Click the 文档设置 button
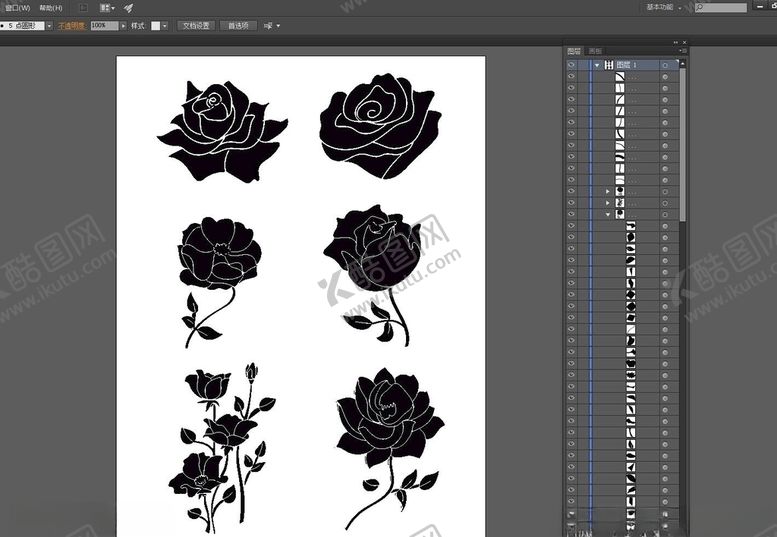777x537 pixels. pos(197,26)
